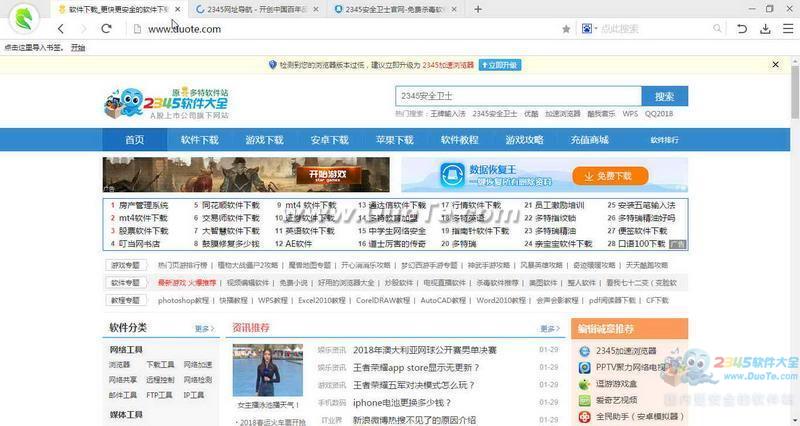The image size is (800, 426).
Task: Click the 立即升级 upgrade button
Action: (x=499, y=65)
